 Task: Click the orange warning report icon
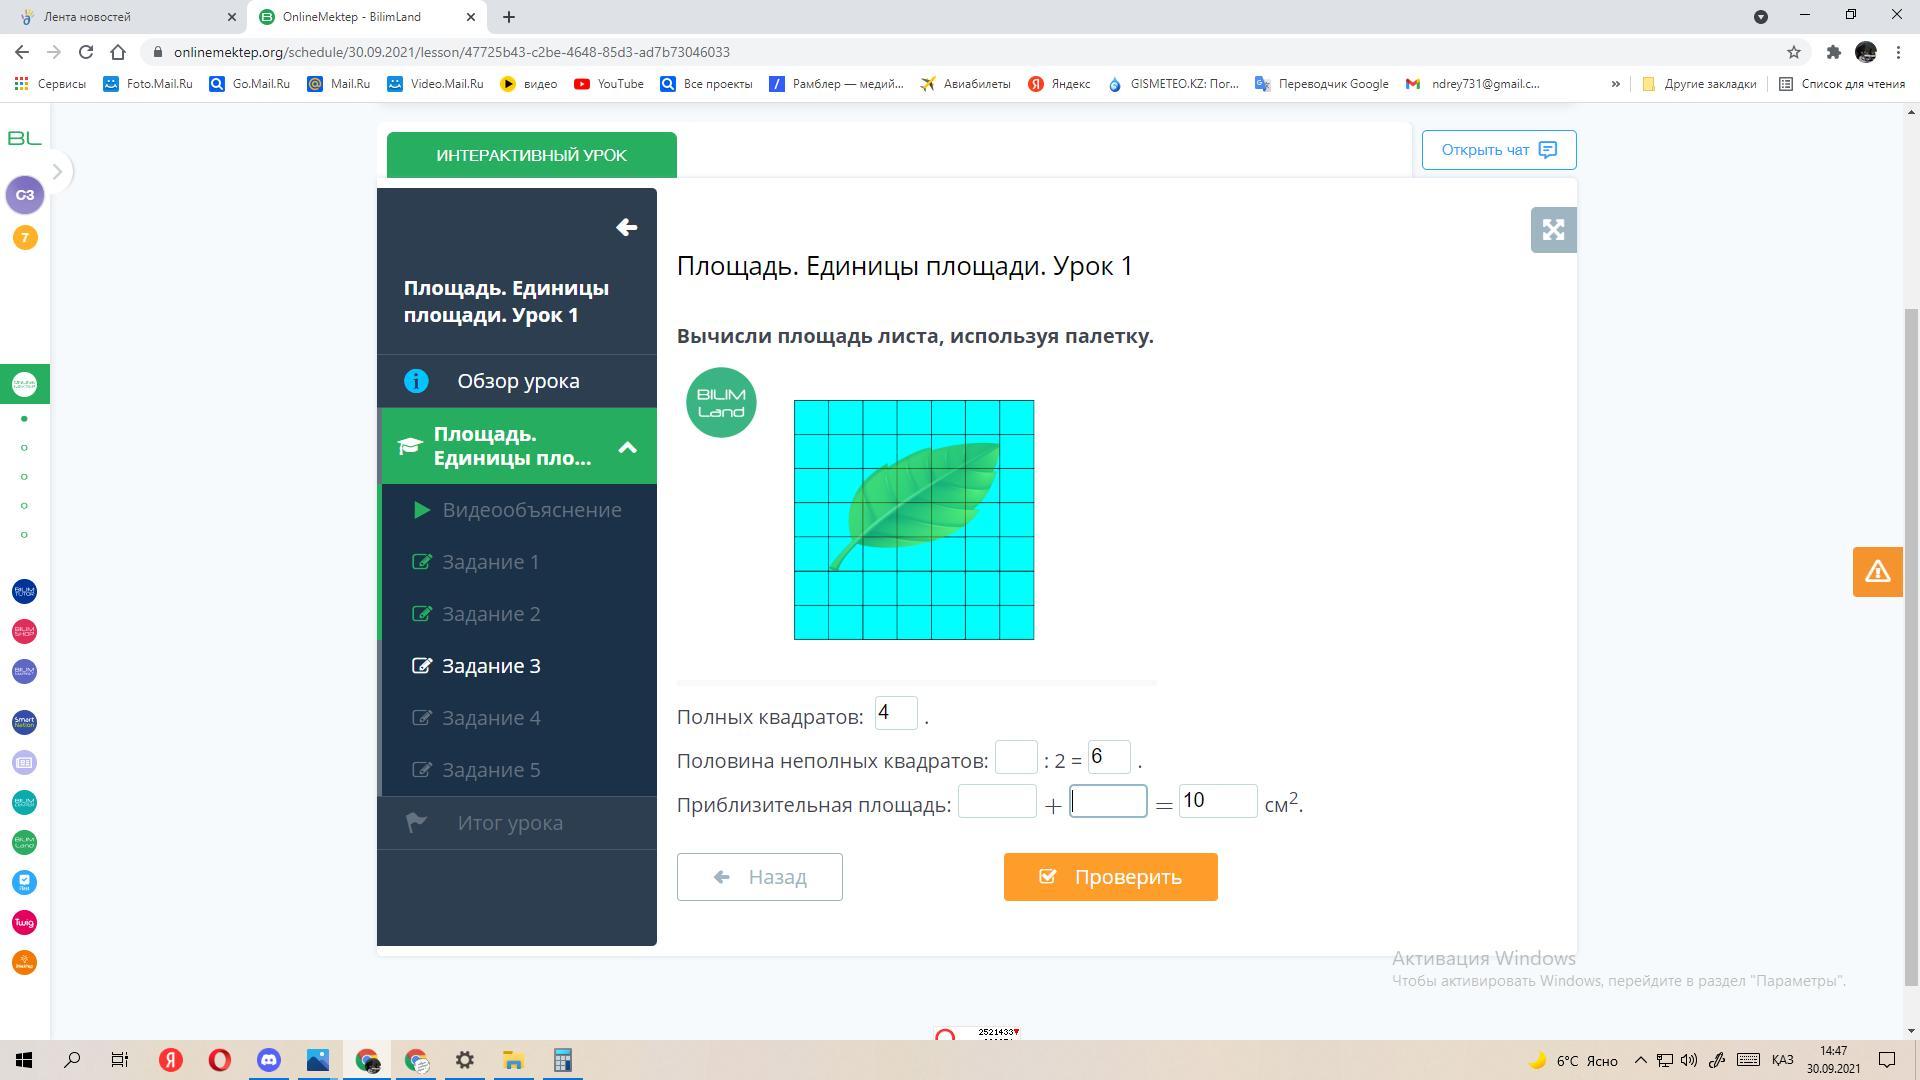click(x=1877, y=572)
